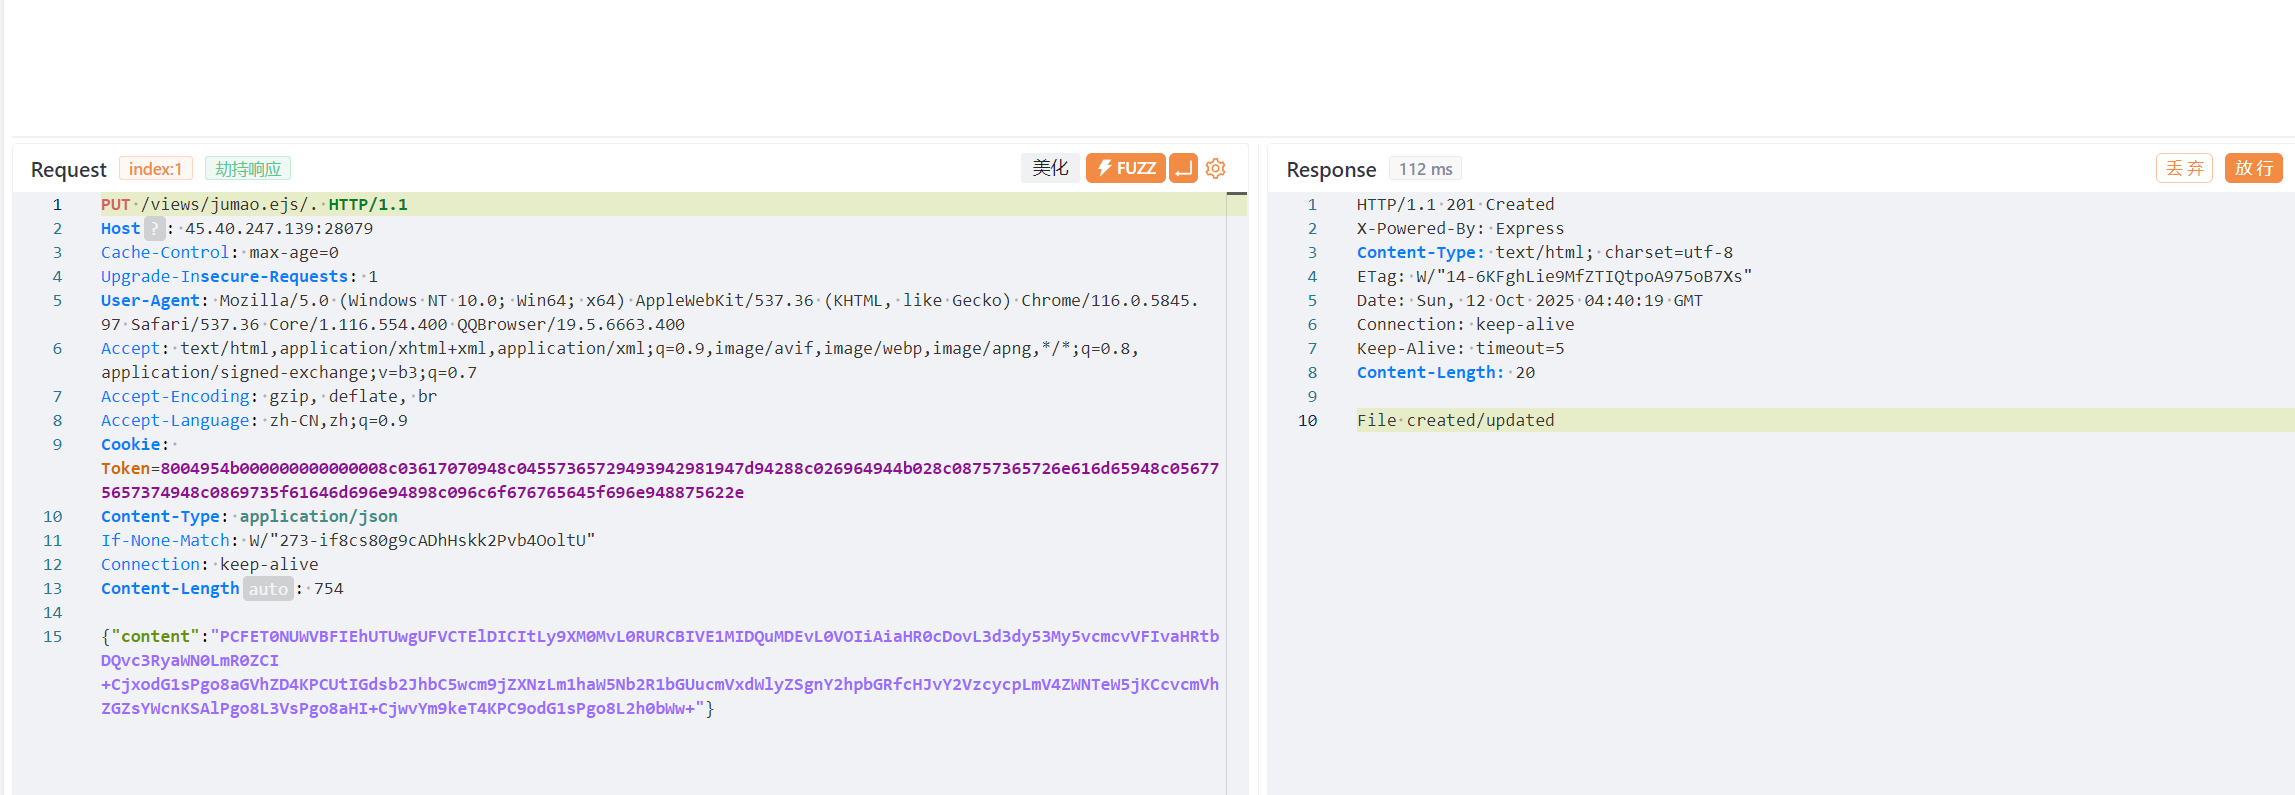Click the 丢弃 discard button
Image resolution: width=2295 pixels, height=795 pixels.
[x=2184, y=168]
